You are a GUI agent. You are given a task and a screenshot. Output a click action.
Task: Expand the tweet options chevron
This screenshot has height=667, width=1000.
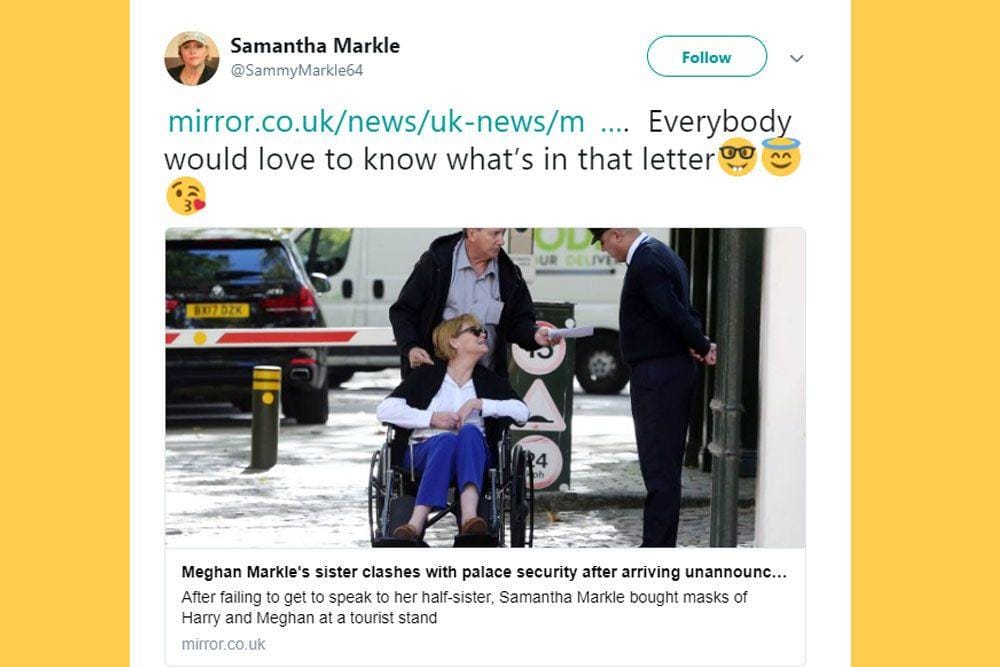(x=796, y=58)
